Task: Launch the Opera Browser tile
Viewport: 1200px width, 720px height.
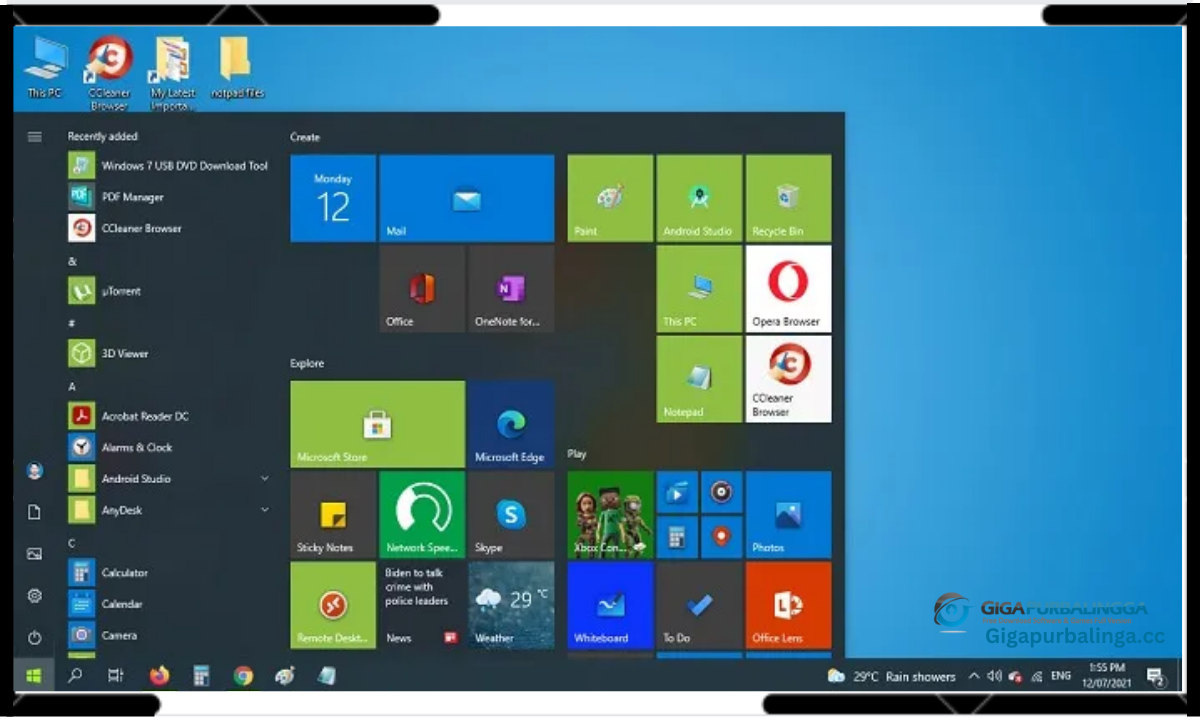Action: (788, 289)
